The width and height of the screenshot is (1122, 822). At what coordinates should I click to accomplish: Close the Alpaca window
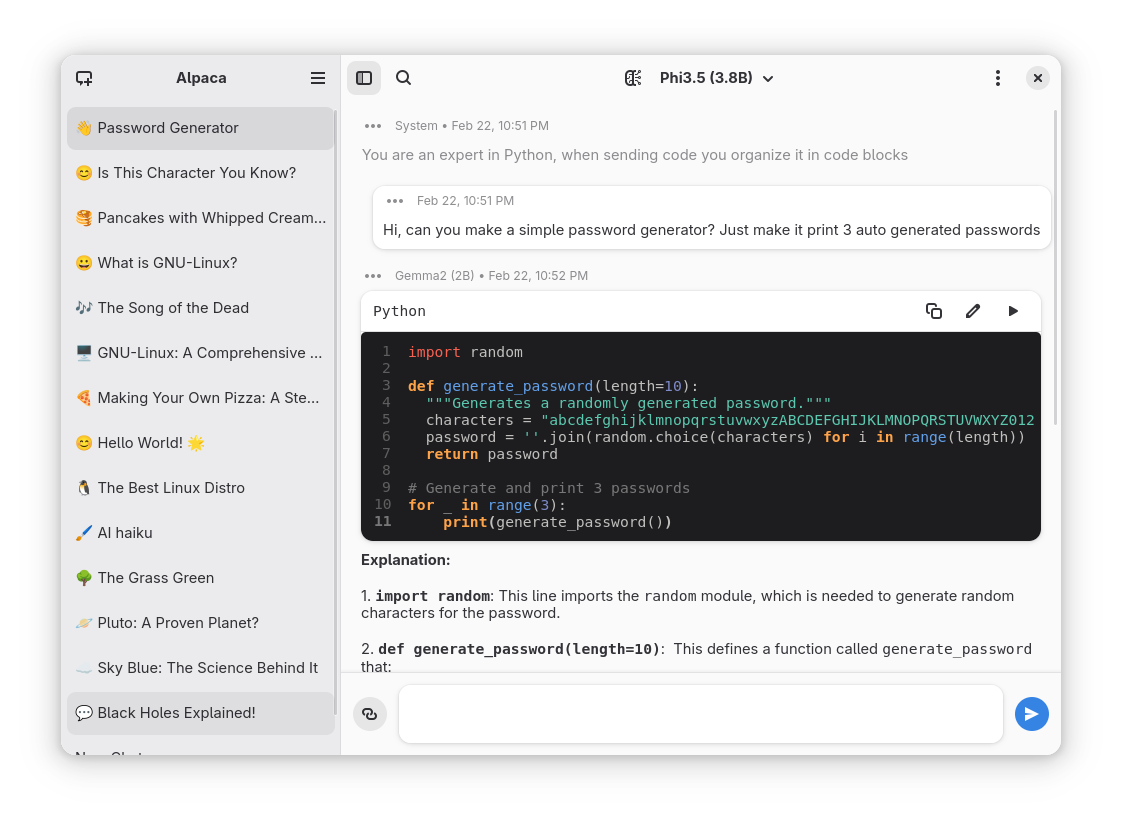tap(1038, 78)
